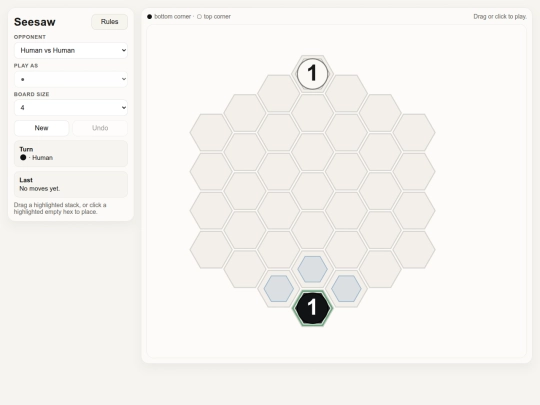Click the white stack numbered 1

tap(312, 74)
